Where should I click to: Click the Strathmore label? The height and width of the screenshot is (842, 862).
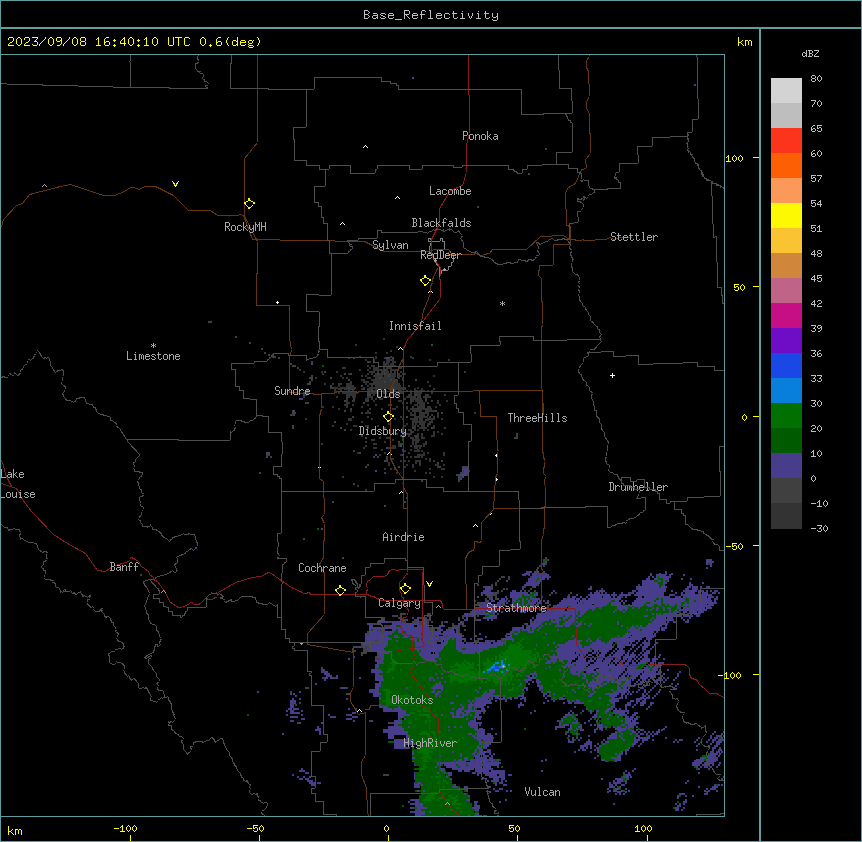click(516, 608)
